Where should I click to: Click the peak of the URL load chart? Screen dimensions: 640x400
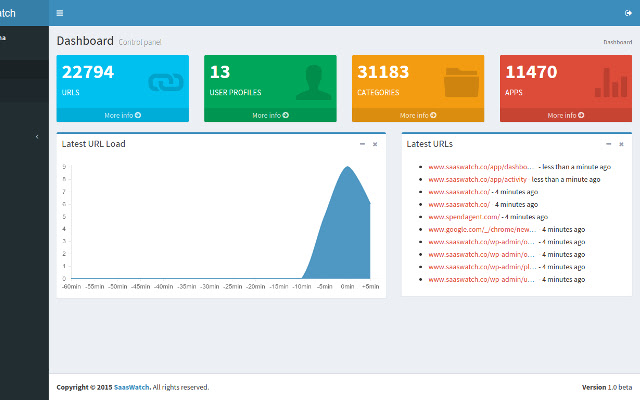pos(348,167)
